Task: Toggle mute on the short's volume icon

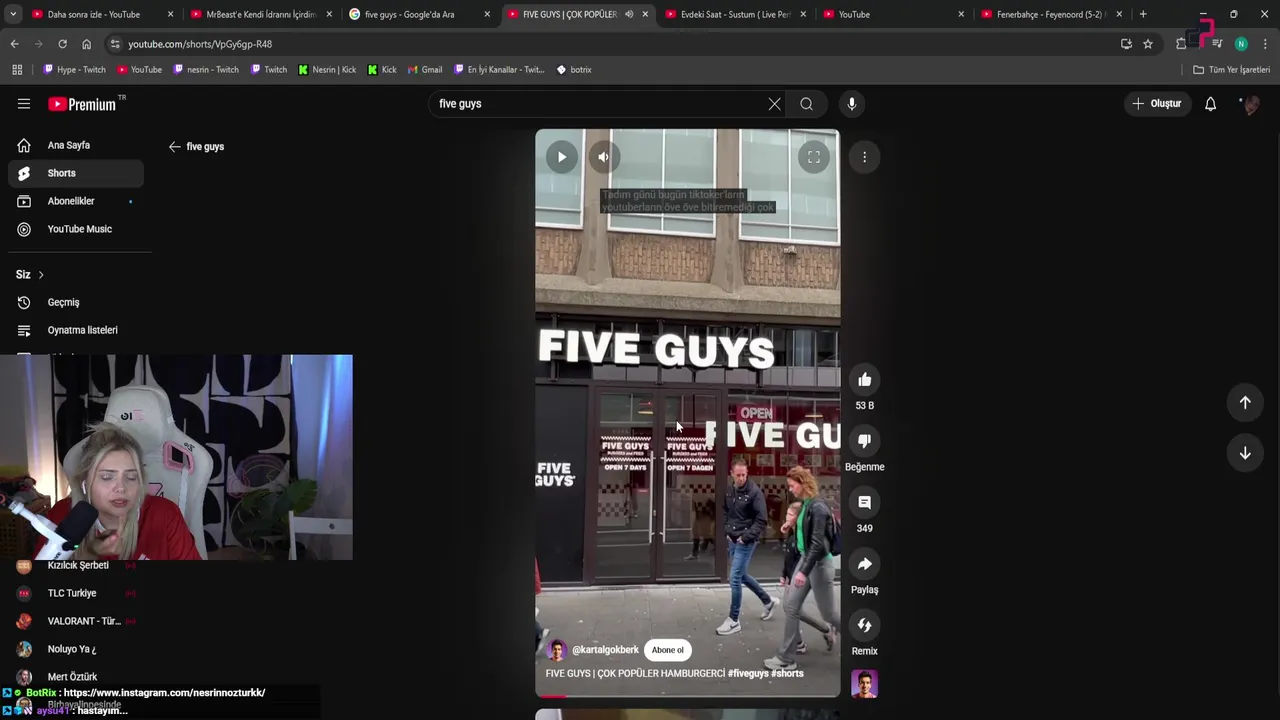Action: click(603, 157)
